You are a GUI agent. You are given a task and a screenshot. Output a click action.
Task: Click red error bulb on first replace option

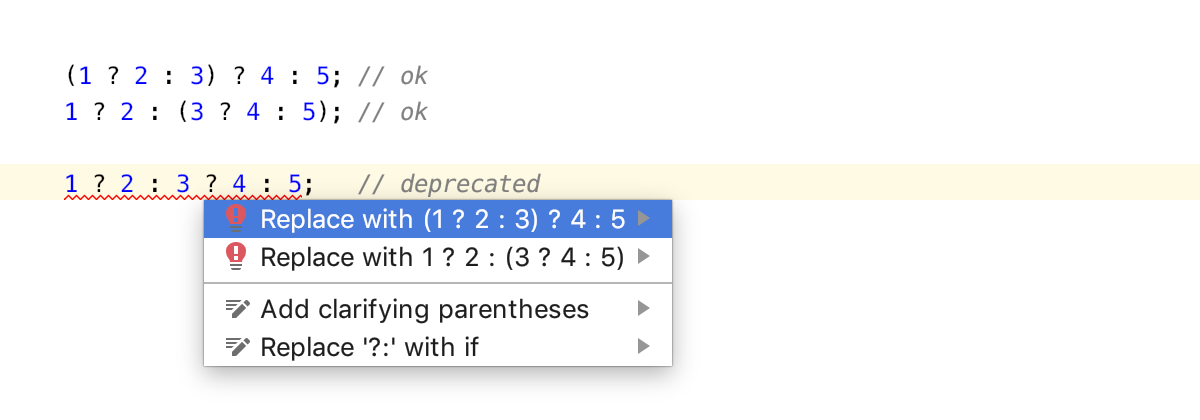(x=236, y=219)
